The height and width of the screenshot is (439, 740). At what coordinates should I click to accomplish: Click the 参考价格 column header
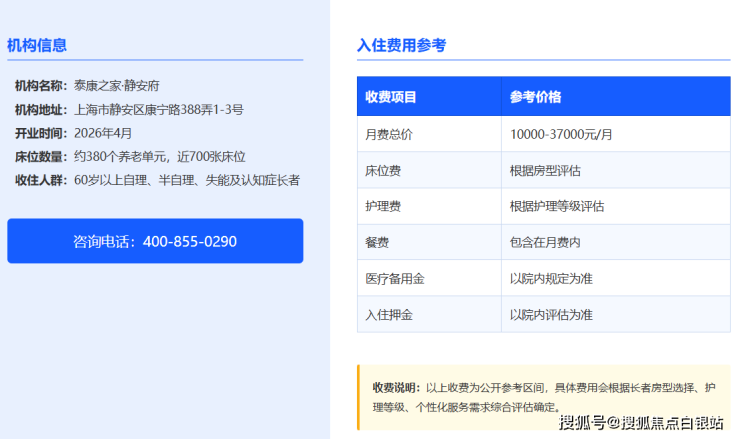[616, 96]
